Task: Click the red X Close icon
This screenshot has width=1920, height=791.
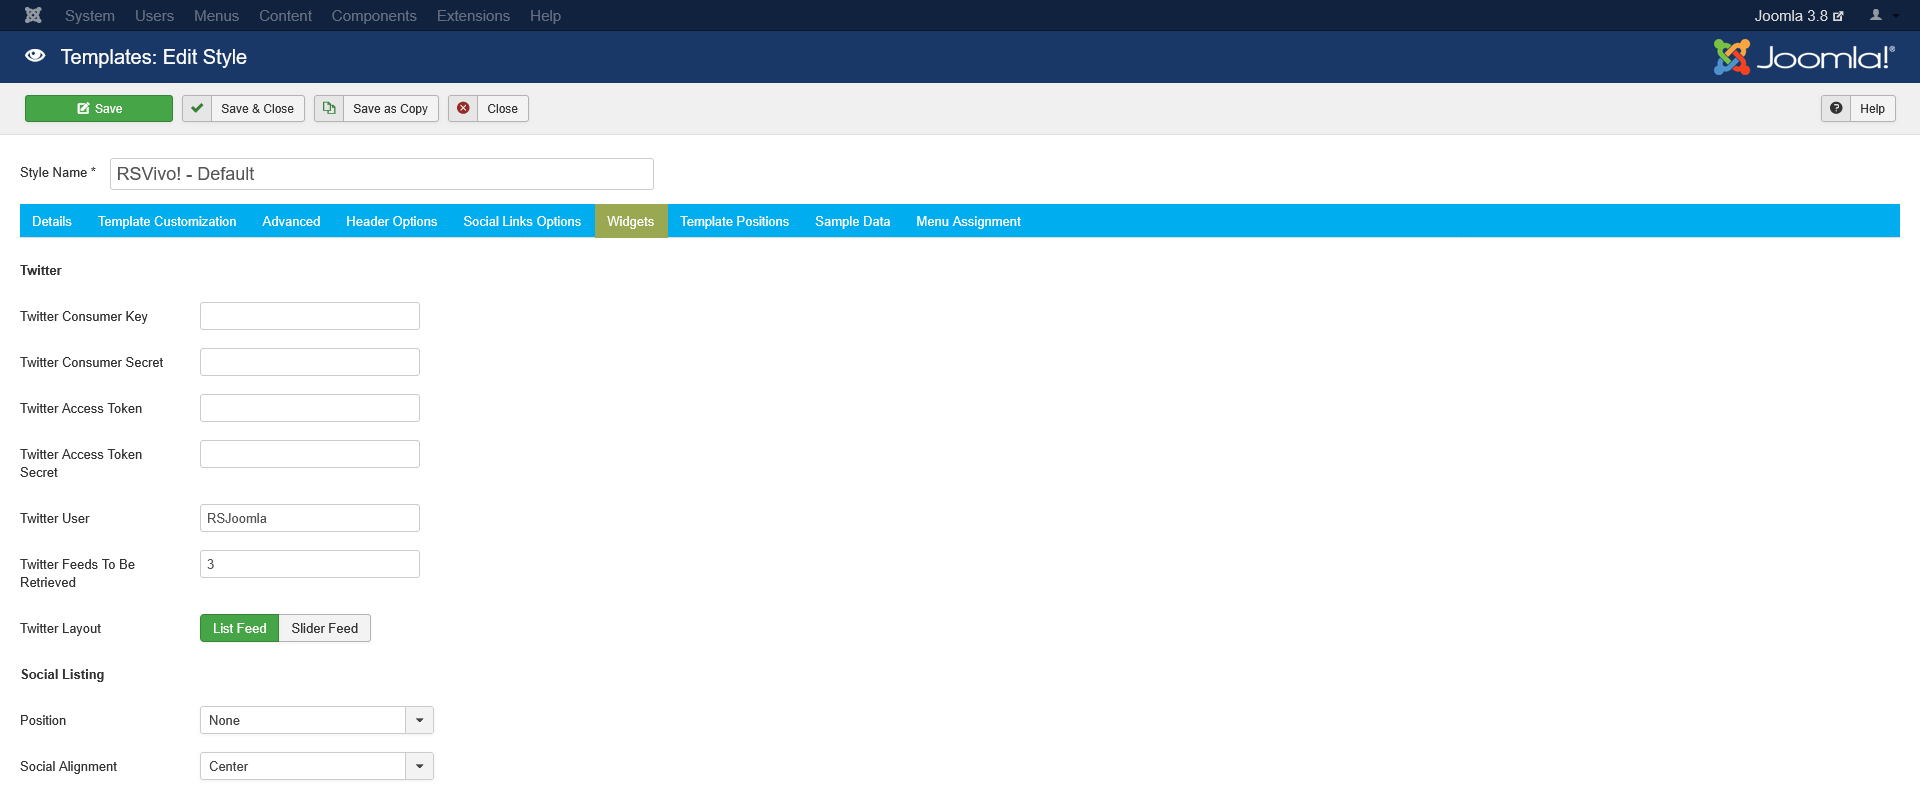Action: tap(463, 108)
